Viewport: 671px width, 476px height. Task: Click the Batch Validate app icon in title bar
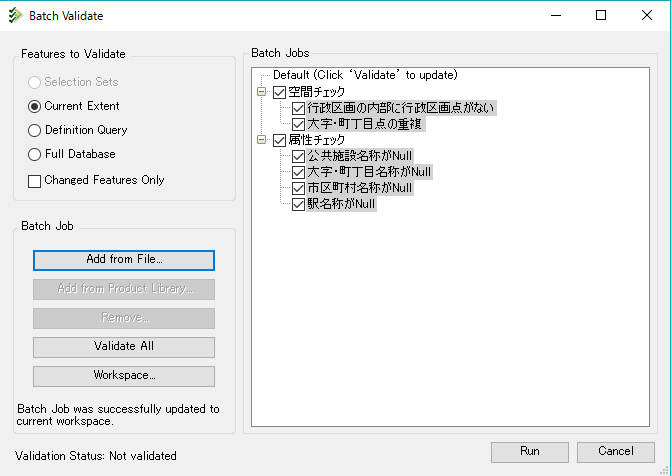coord(15,16)
